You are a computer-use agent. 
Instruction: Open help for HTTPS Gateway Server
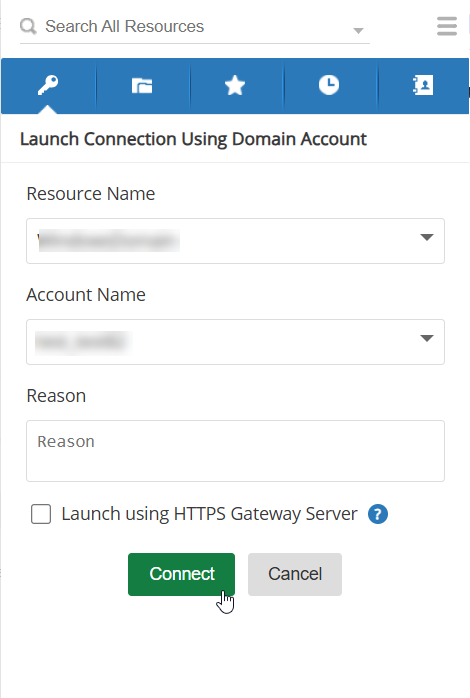pos(378,514)
